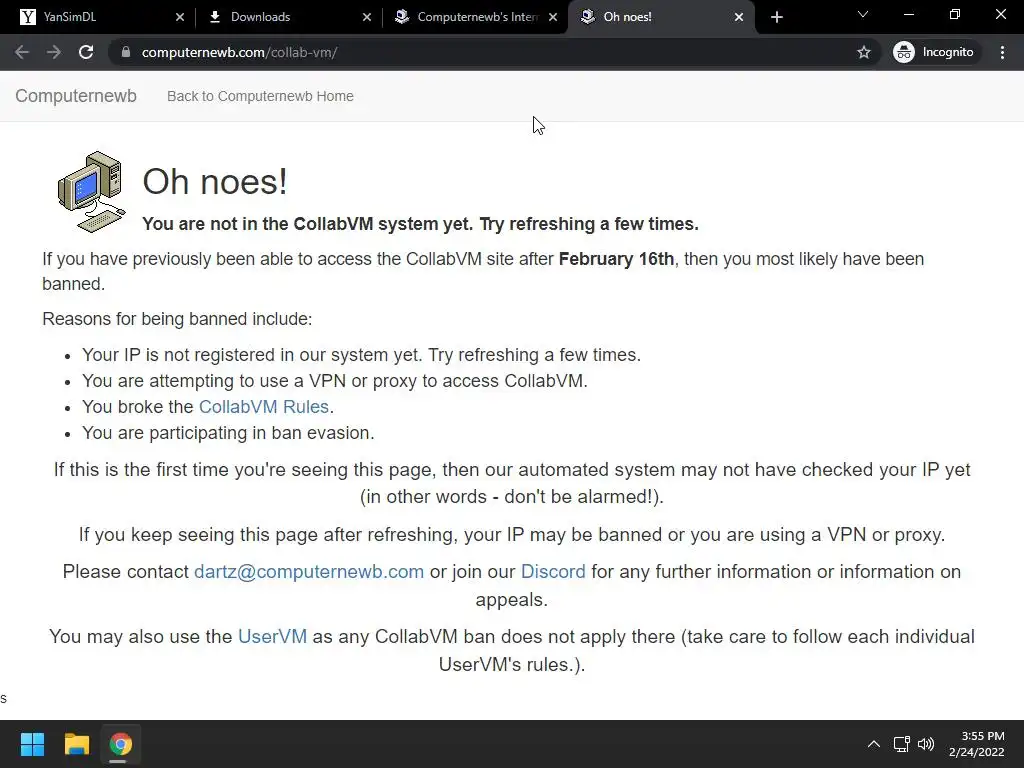Open clock showing 3:55 PM

pyautogui.click(x=976, y=744)
